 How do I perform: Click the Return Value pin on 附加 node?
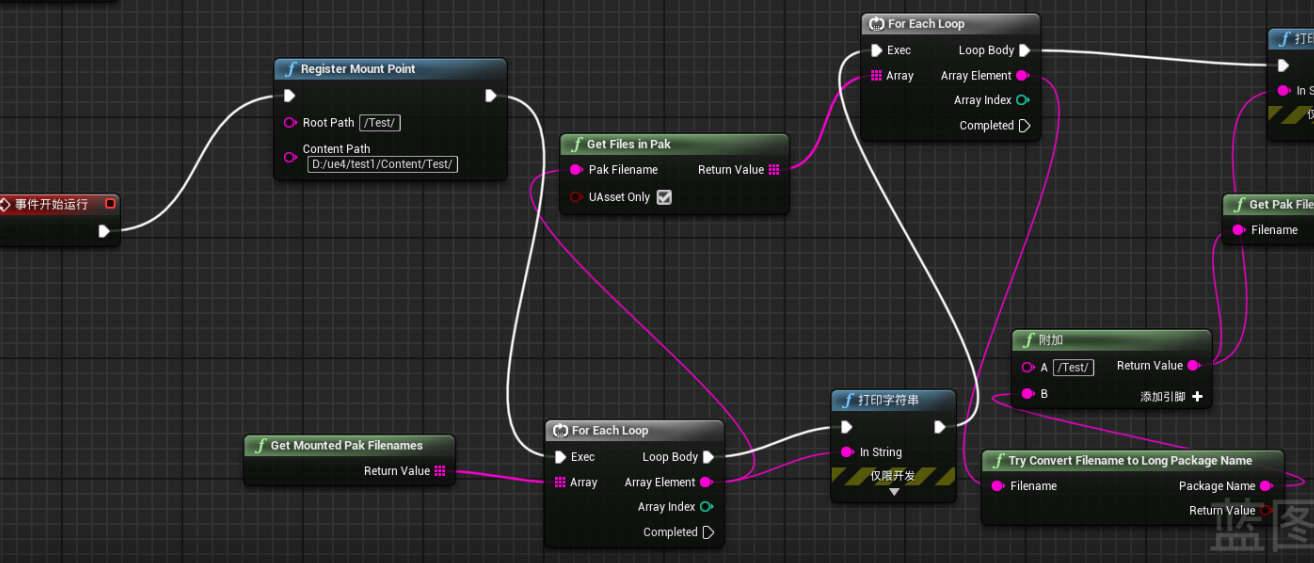(x=1193, y=366)
